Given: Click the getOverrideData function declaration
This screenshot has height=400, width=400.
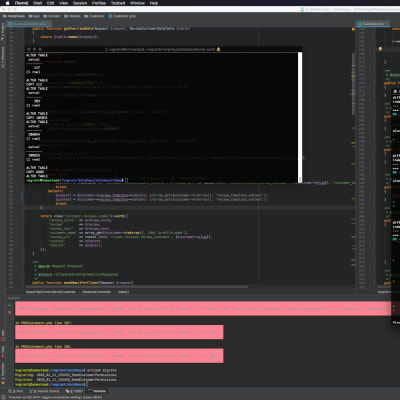Looking at the screenshot, I should pos(111,29).
